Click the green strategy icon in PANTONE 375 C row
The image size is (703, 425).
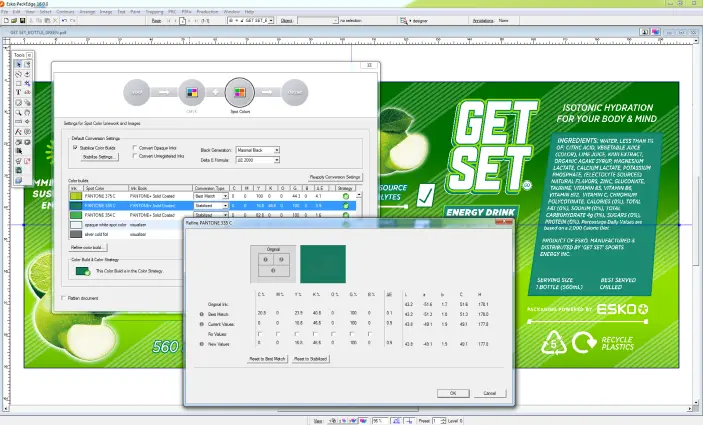(346, 196)
